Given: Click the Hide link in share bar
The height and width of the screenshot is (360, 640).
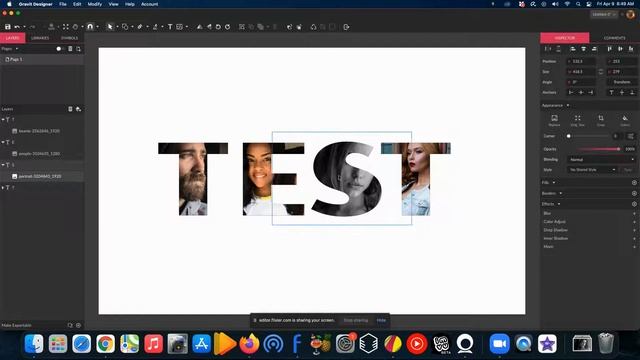Looking at the screenshot, I should (381, 320).
